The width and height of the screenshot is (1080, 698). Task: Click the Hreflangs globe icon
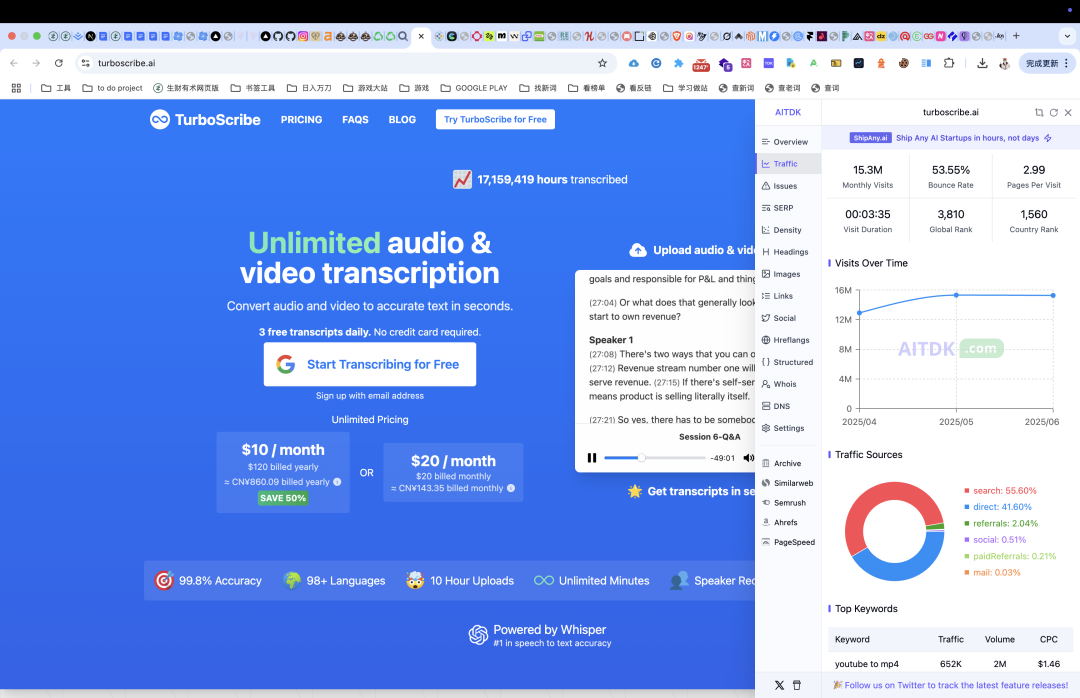[766, 340]
